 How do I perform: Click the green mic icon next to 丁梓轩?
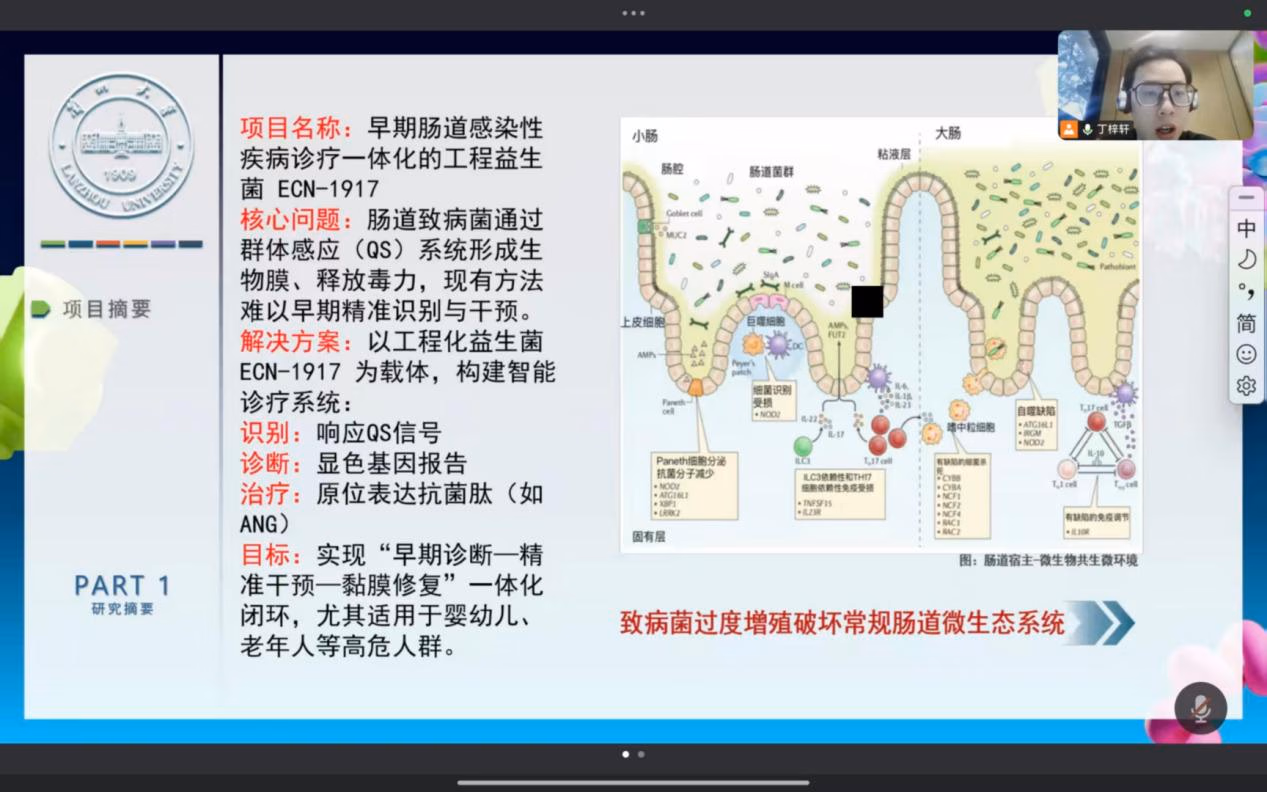[x=1087, y=129]
